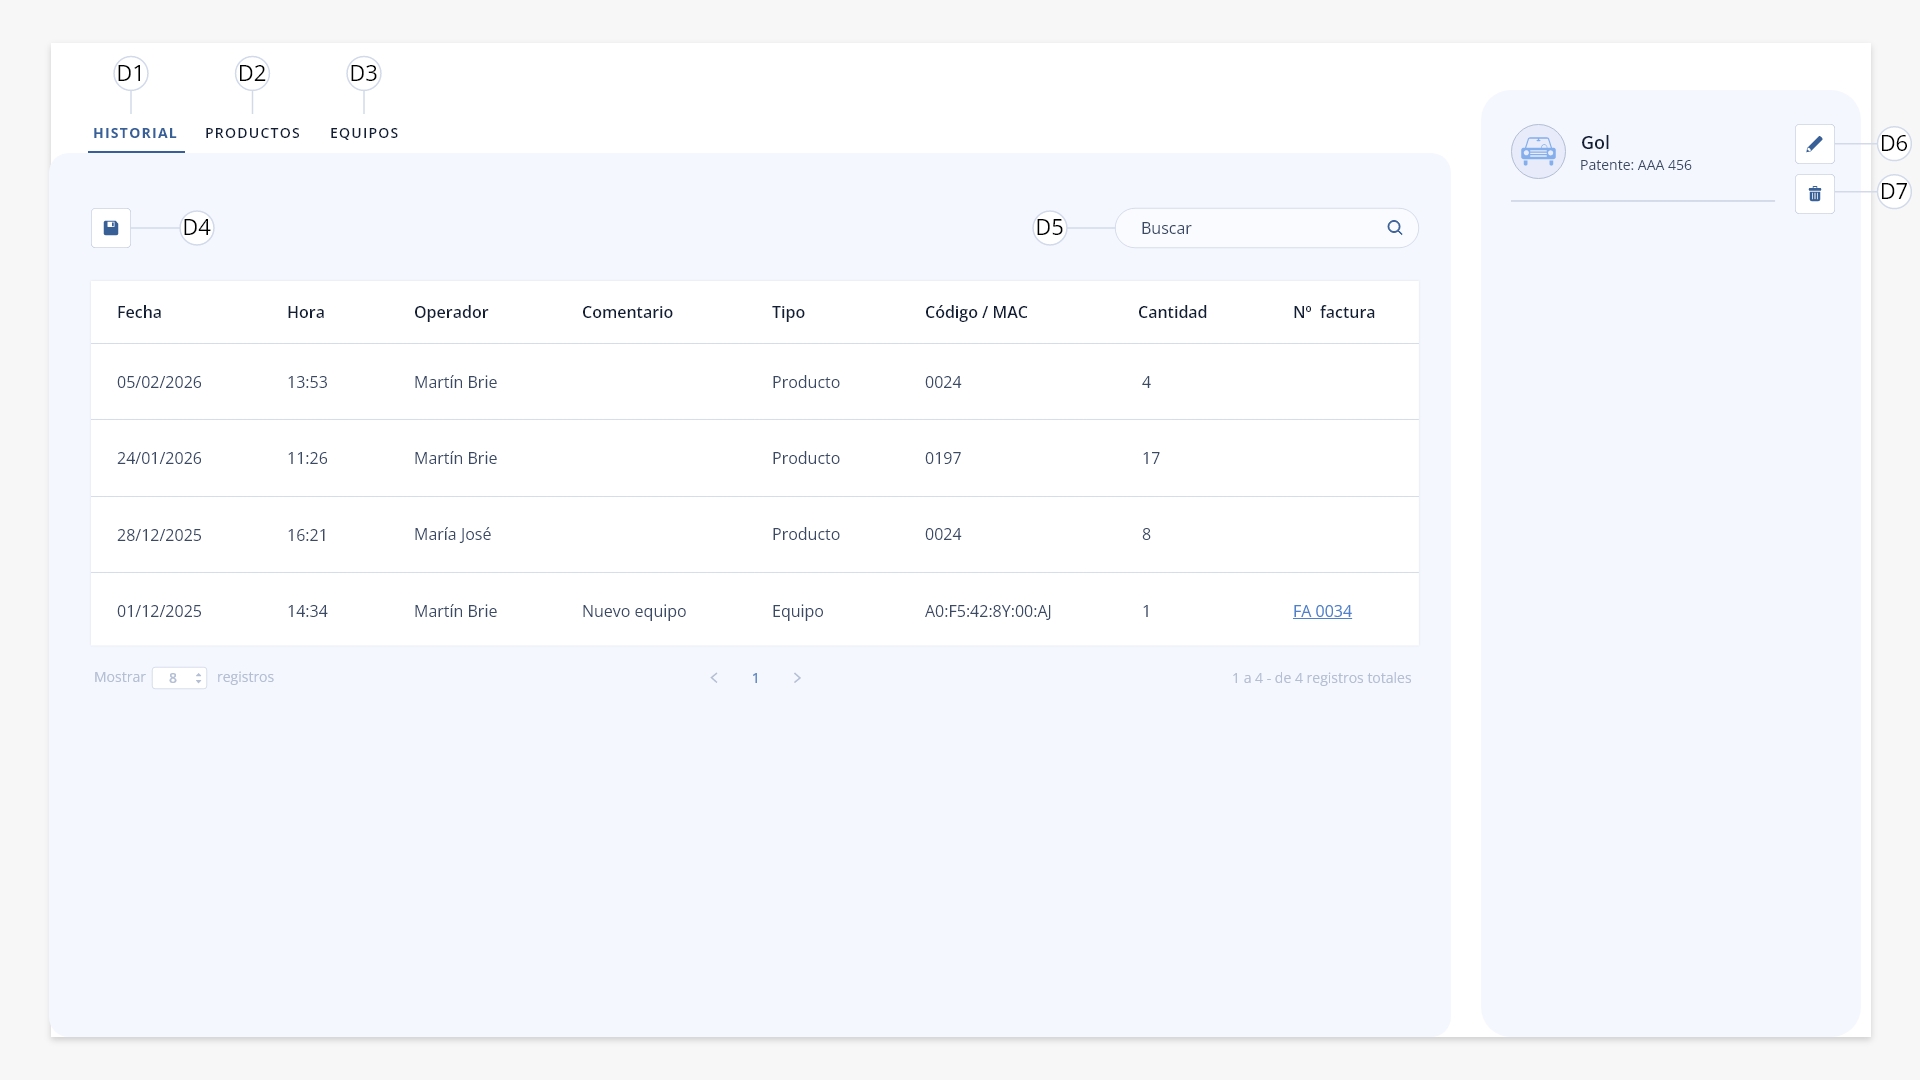Select the date cell 01/12/2025
Viewport: 1920px width, 1080px height.
coord(159,611)
